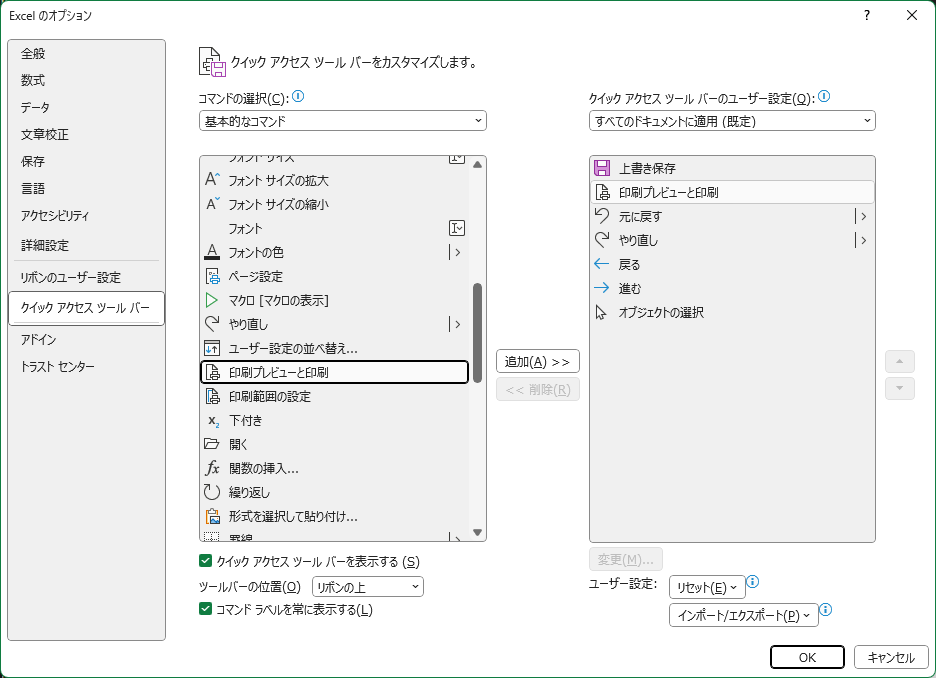Click the command list scroll down arrow
The image size is (936, 678).
click(x=477, y=532)
